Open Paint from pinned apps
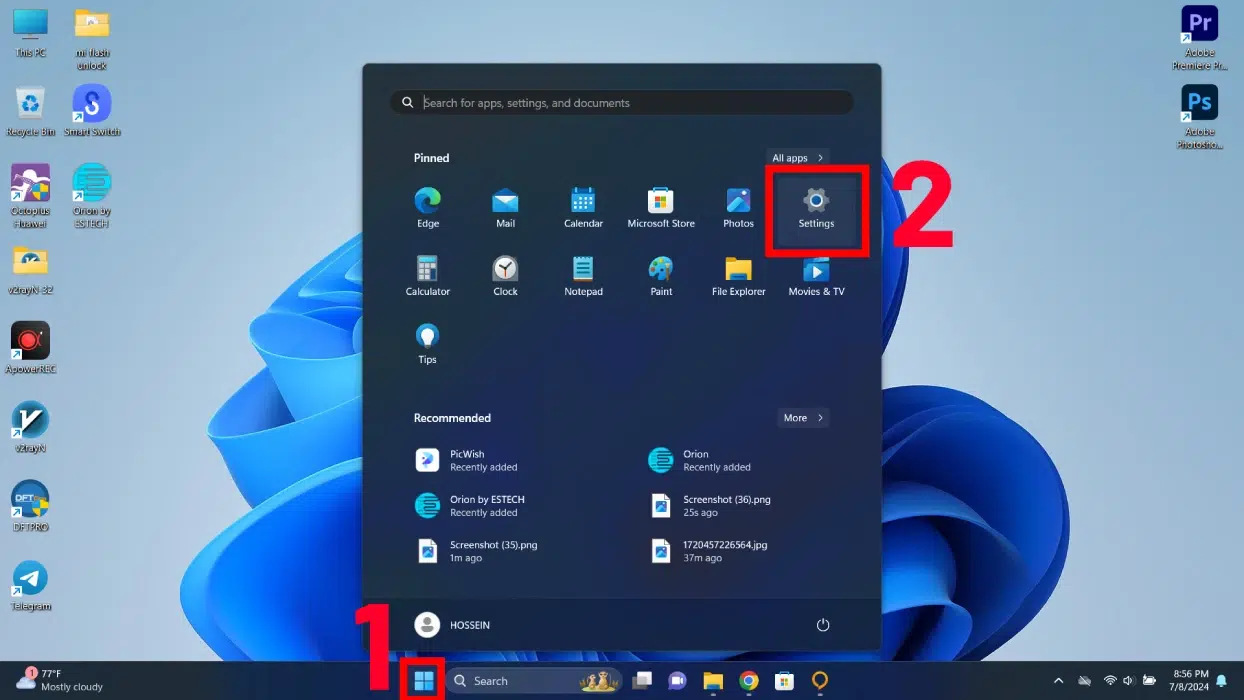Screen dimensions: 1244x700 click(660, 276)
